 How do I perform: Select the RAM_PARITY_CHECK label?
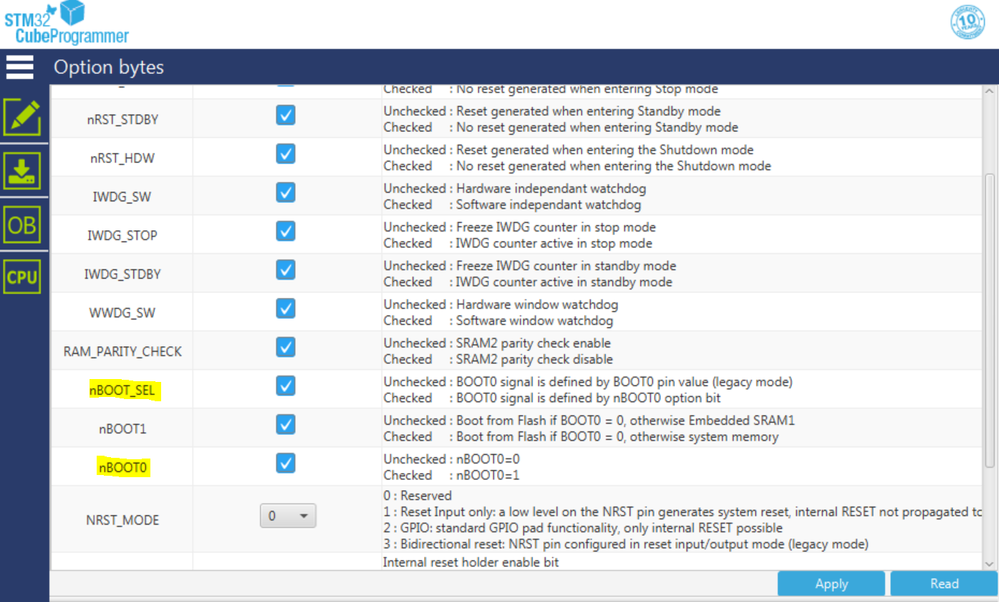(x=122, y=352)
